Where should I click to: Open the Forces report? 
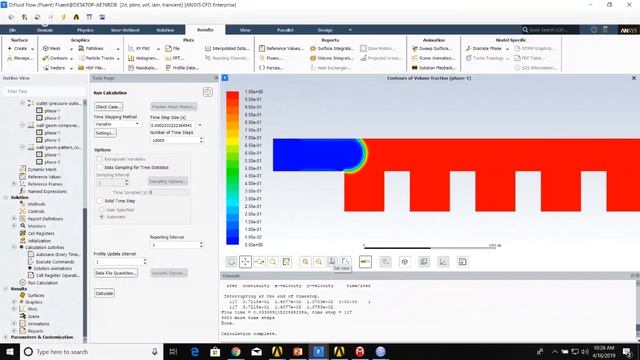pos(271,68)
